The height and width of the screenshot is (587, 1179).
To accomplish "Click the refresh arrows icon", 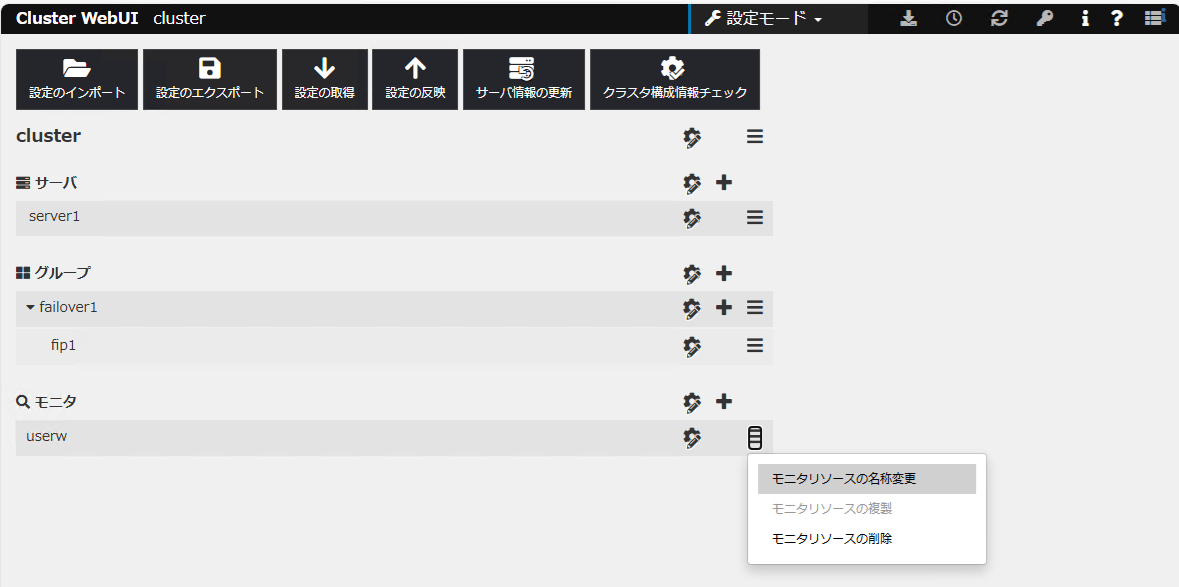I will (x=999, y=18).
